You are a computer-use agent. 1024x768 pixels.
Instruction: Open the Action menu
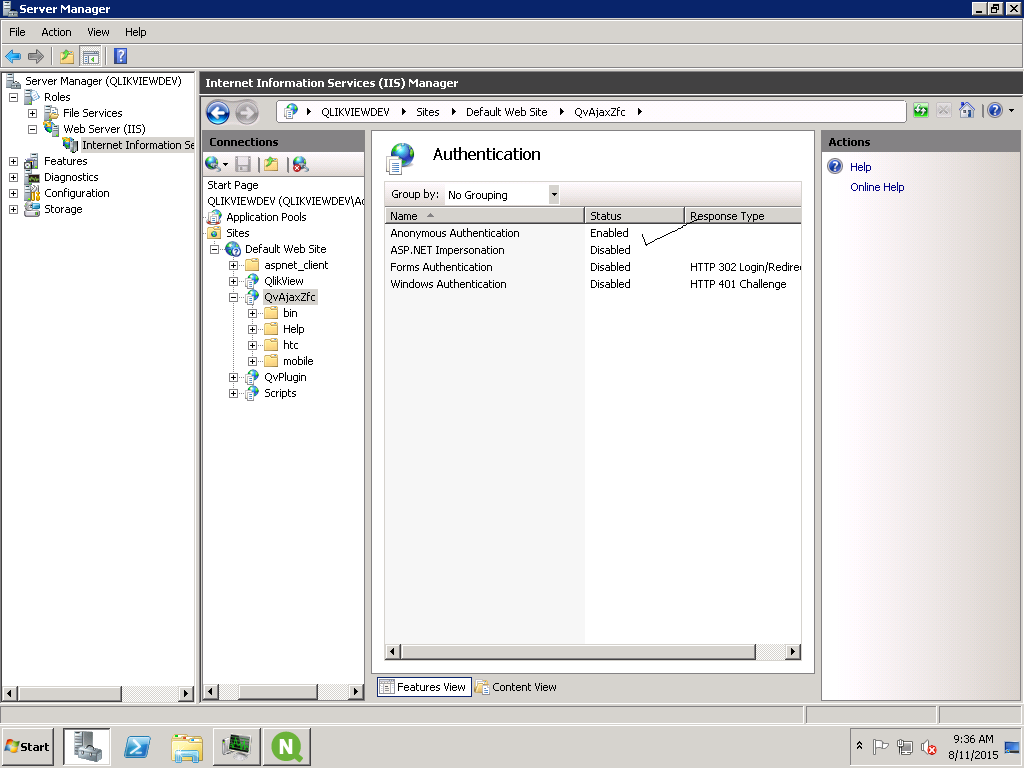point(56,32)
